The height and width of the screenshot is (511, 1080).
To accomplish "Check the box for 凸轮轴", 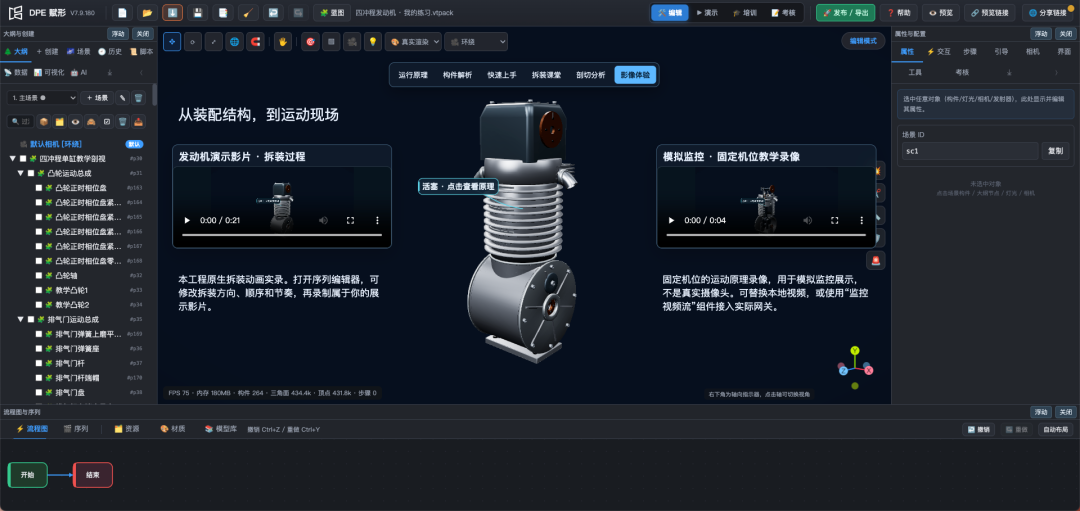I will pos(39,275).
